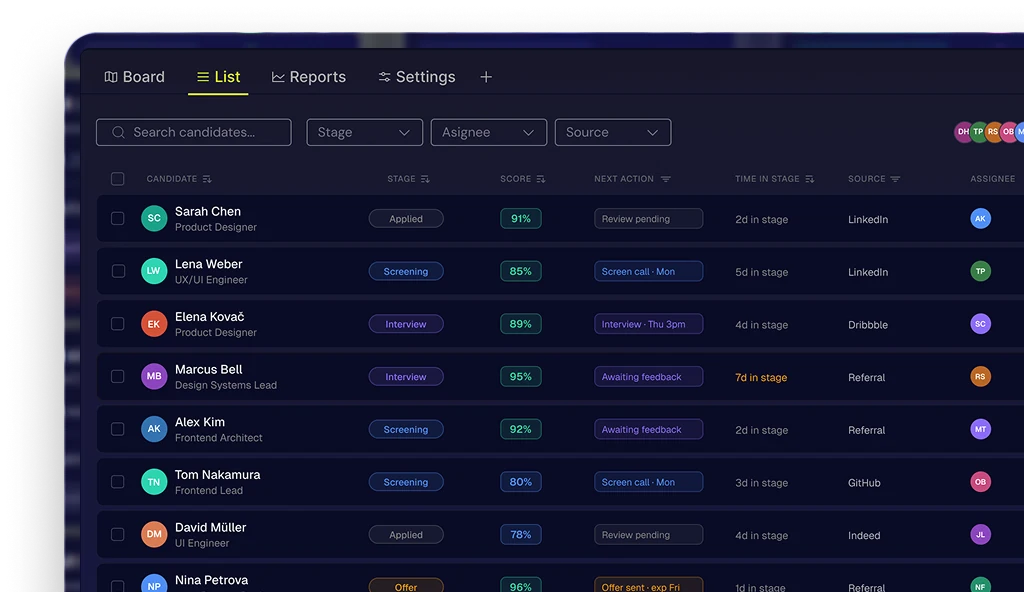1024x592 pixels.
Task: Click the JL assignee avatar on David Müller's row
Action: pos(980,534)
